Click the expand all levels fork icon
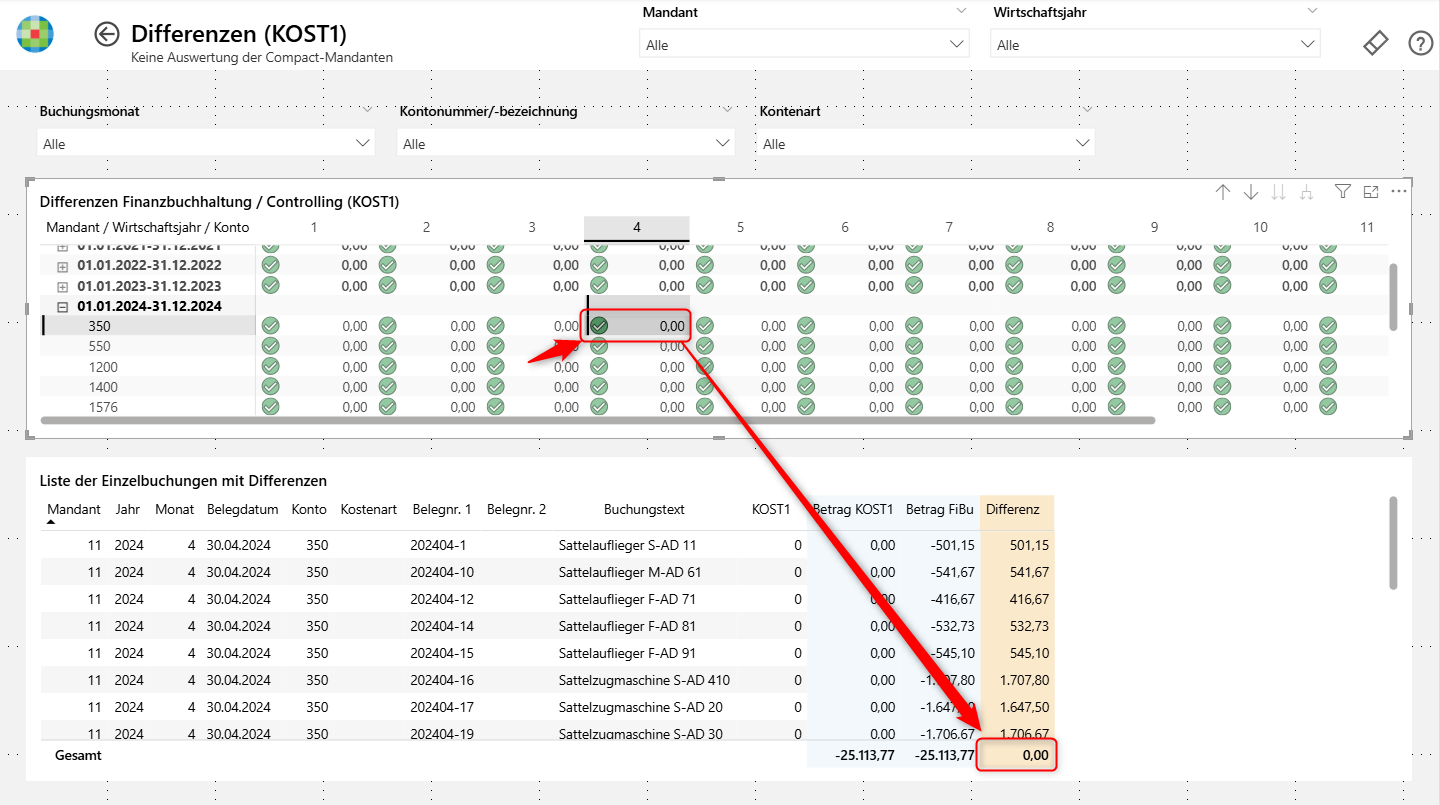Viewport: 1440px width, 805px height. [1306, 192]
